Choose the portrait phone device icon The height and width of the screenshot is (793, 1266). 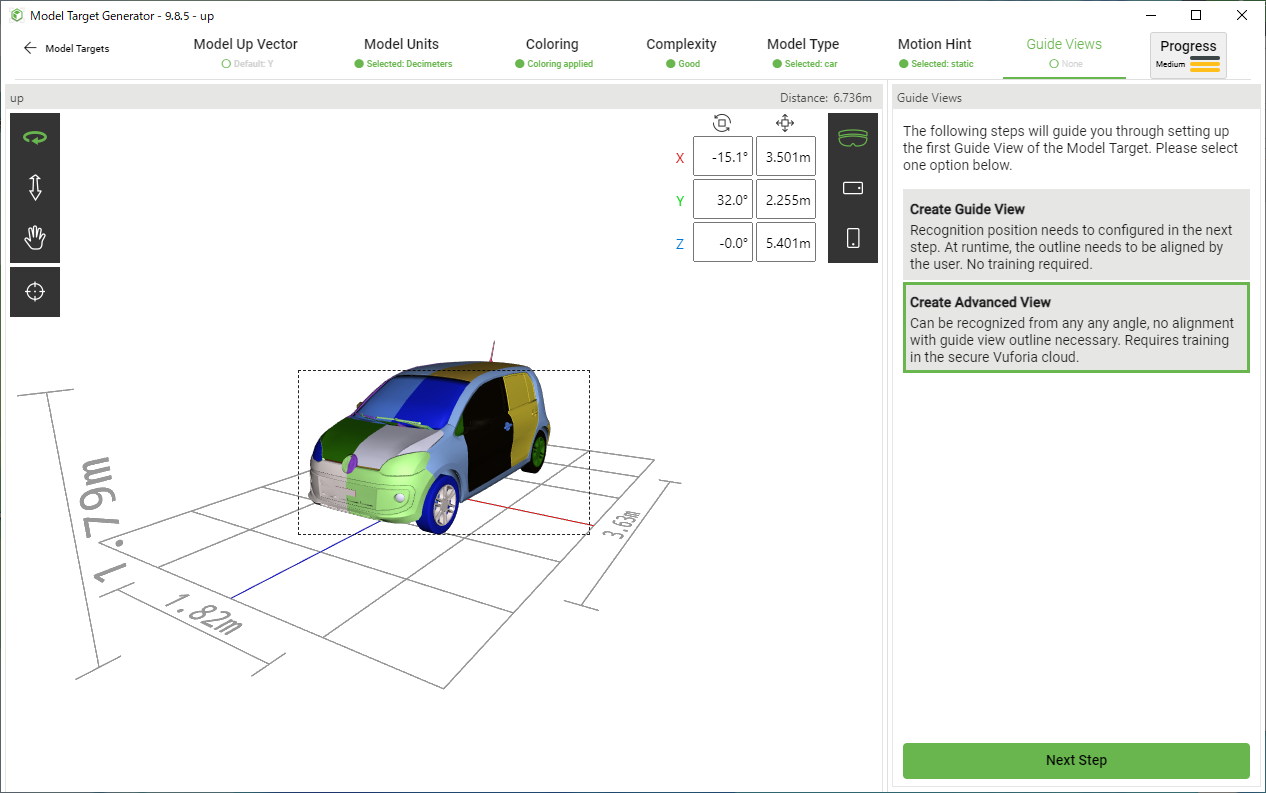tap(853, 238)
